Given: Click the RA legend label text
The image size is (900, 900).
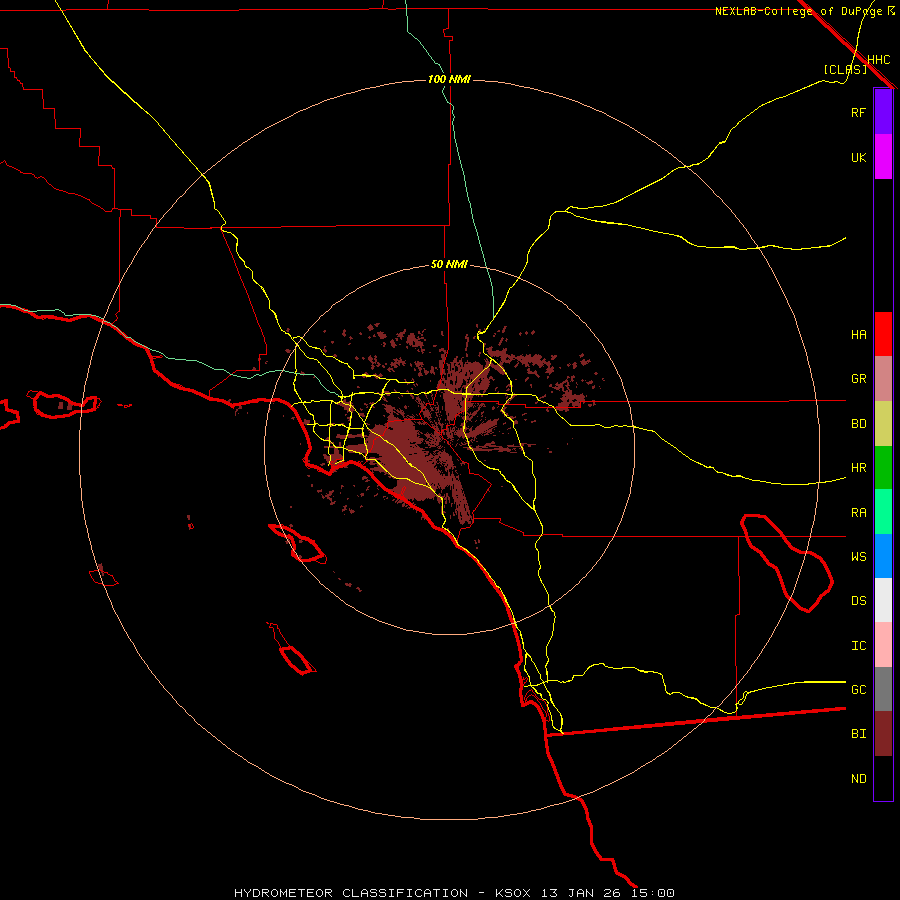Looking at the screenshot, I should 858,512.
